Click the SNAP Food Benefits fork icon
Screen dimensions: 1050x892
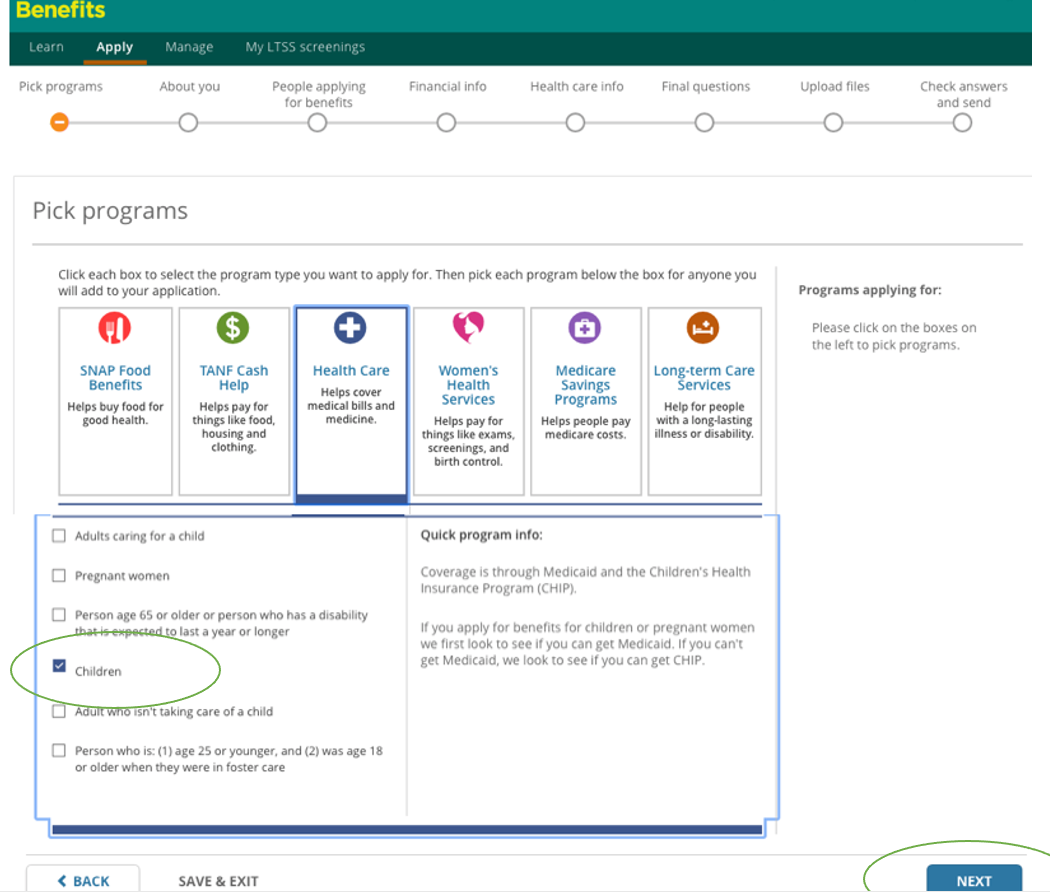point(115,327)
